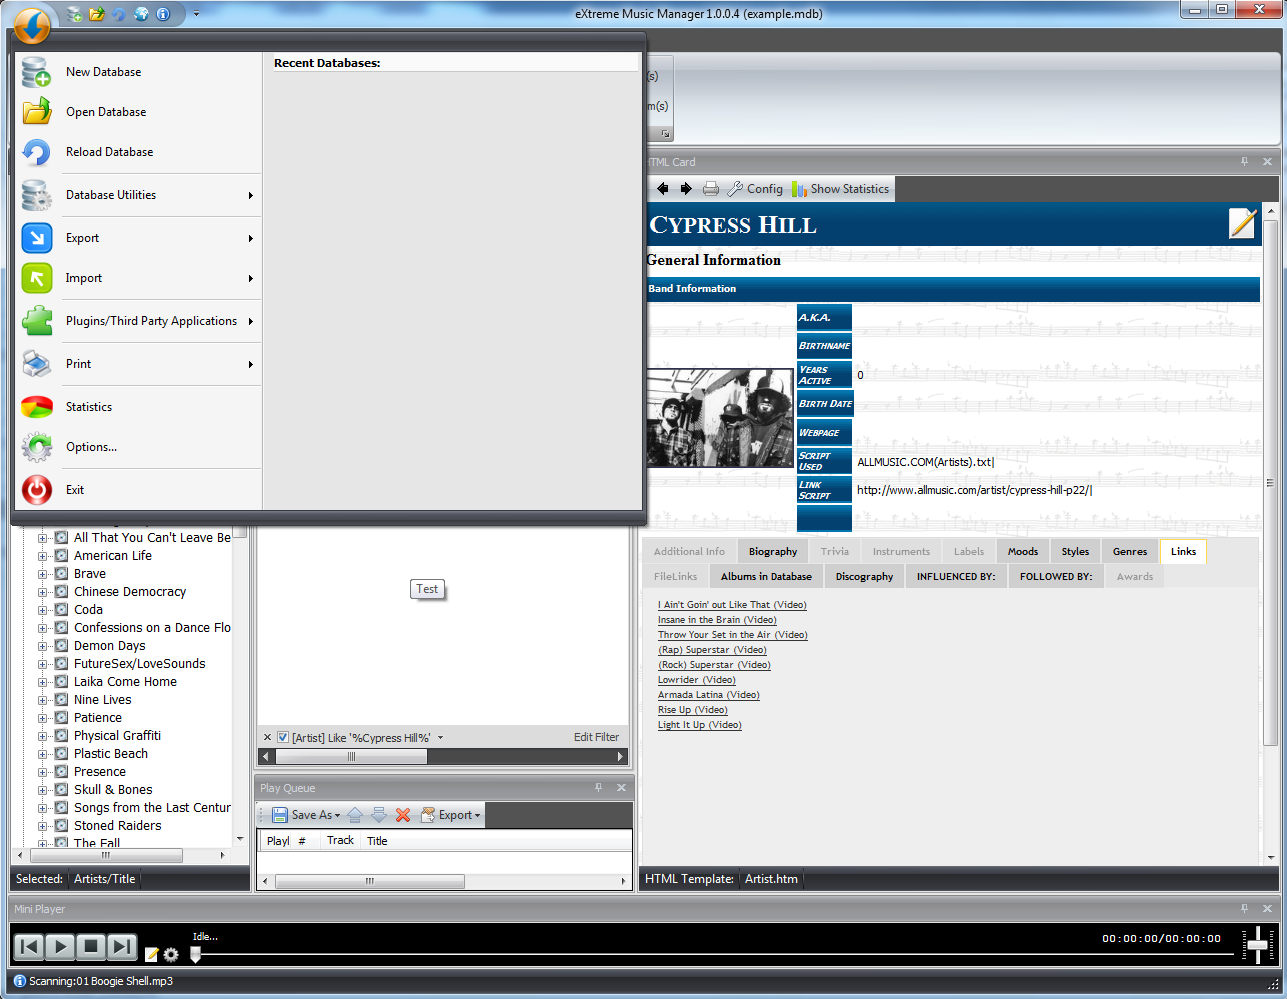Screen dimensions: 1287x999
Task: Click the play button in Mini Player
Action: point(60,946)
